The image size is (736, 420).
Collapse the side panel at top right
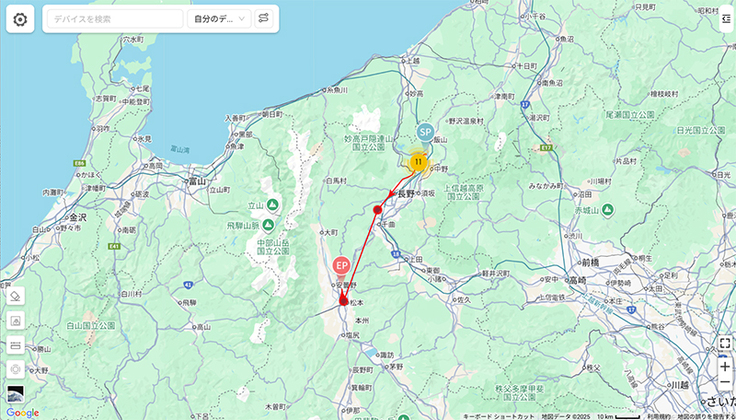726,19
